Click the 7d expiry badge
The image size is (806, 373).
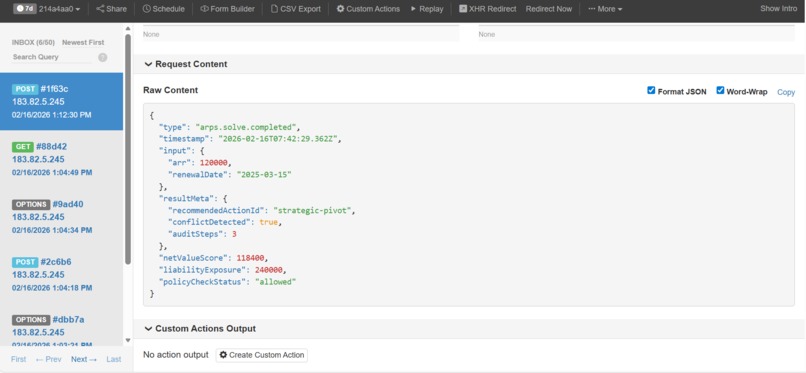pyautogui.click(x=25, y=9)
